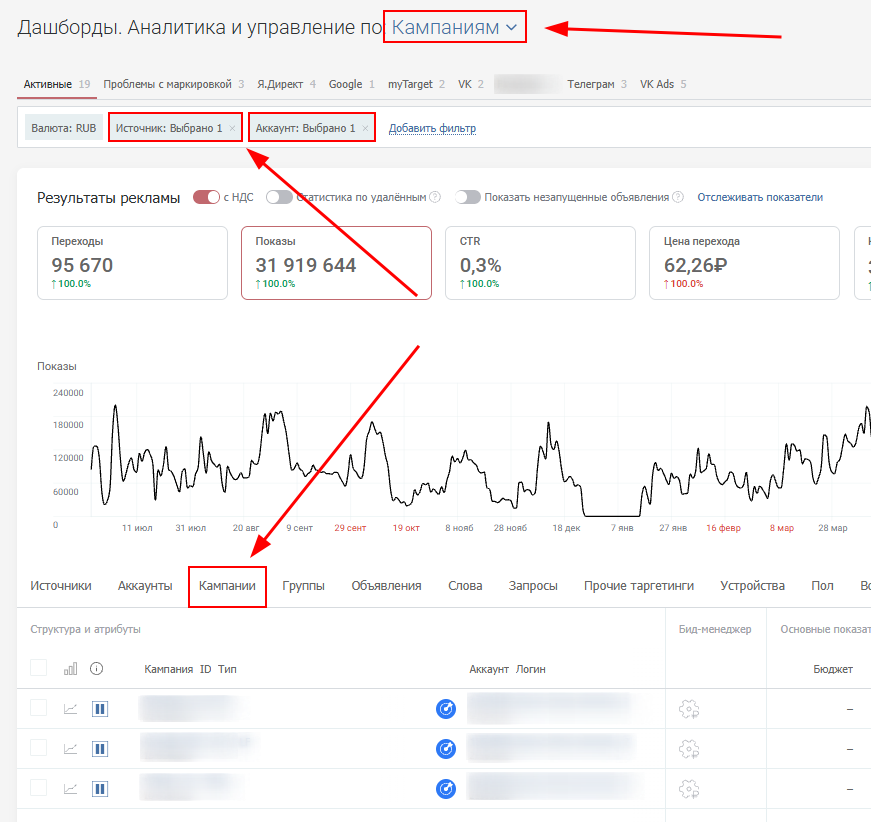The height and width of the screenshot is (822, 871).
Task: Click help icon next to Статистика по удалённым
Action: point(435,197)
